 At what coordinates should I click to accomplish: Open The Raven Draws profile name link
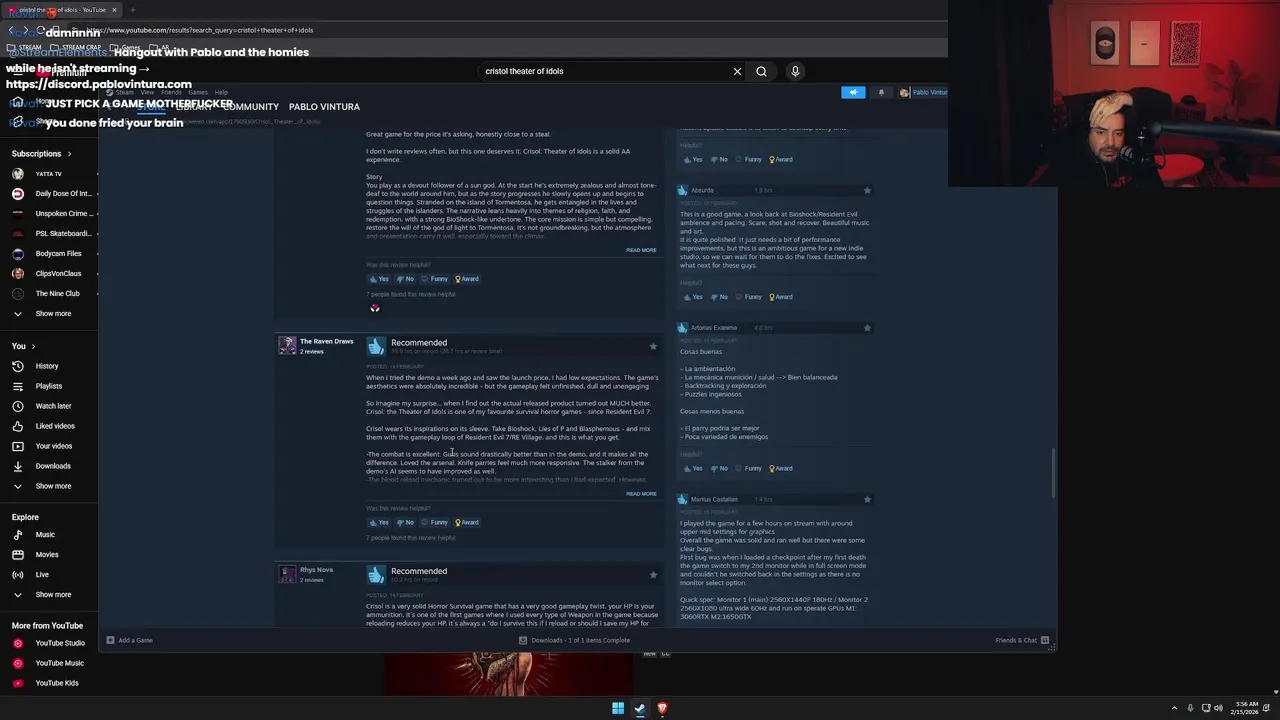tap(326, 341)
